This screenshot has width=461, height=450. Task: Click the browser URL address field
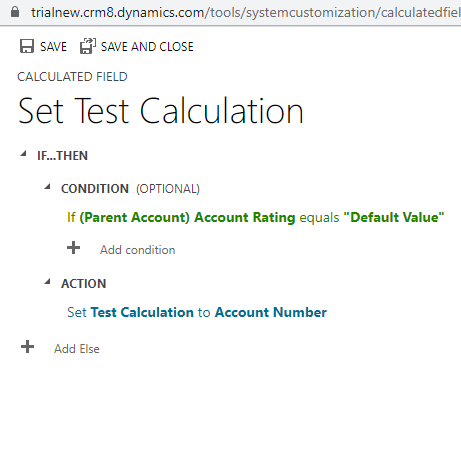246,12
